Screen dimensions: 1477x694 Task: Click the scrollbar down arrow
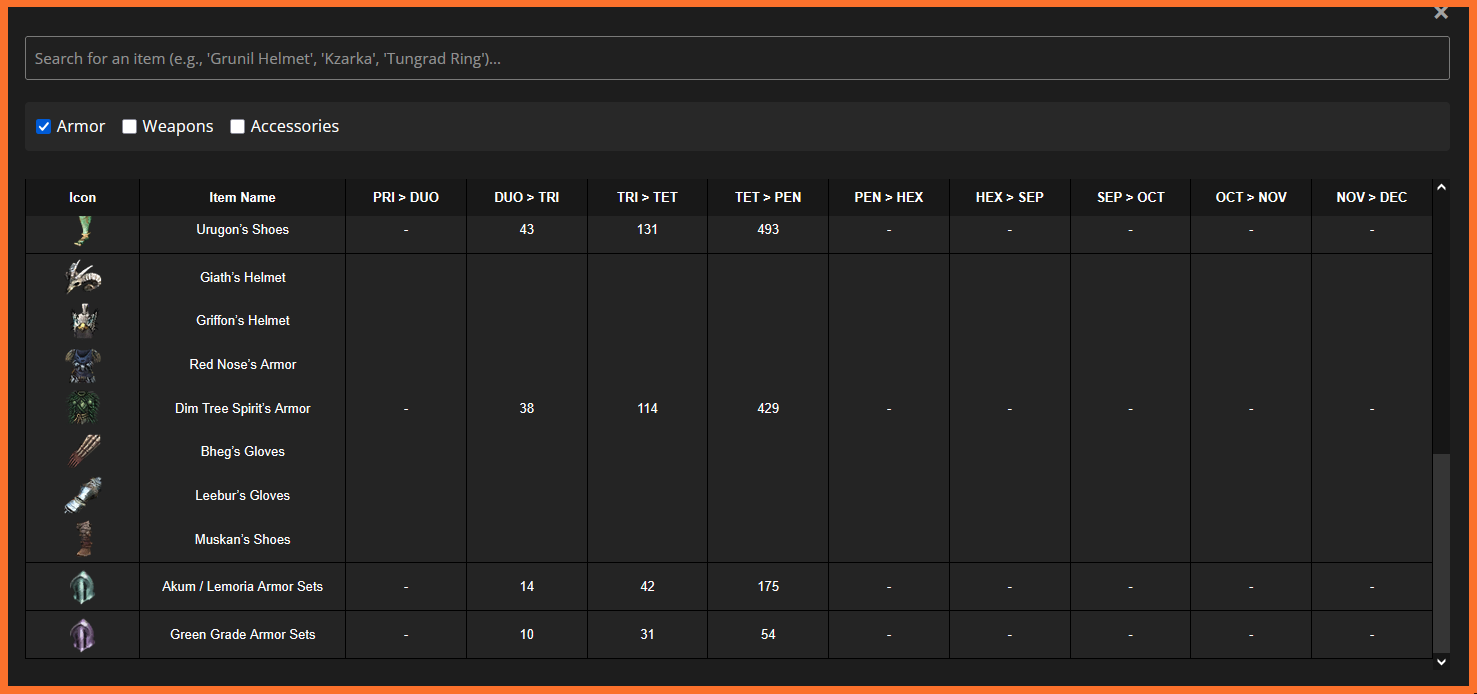click(x=1441, y=661)
